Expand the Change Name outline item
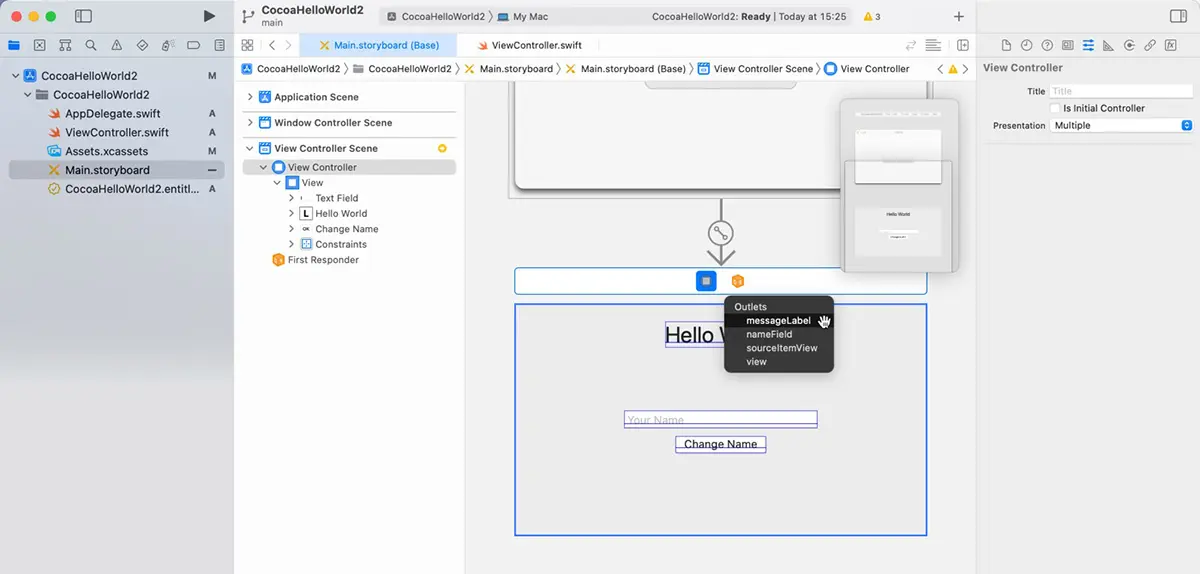The width and height of the screenshot is (1200, 574). 291,229
